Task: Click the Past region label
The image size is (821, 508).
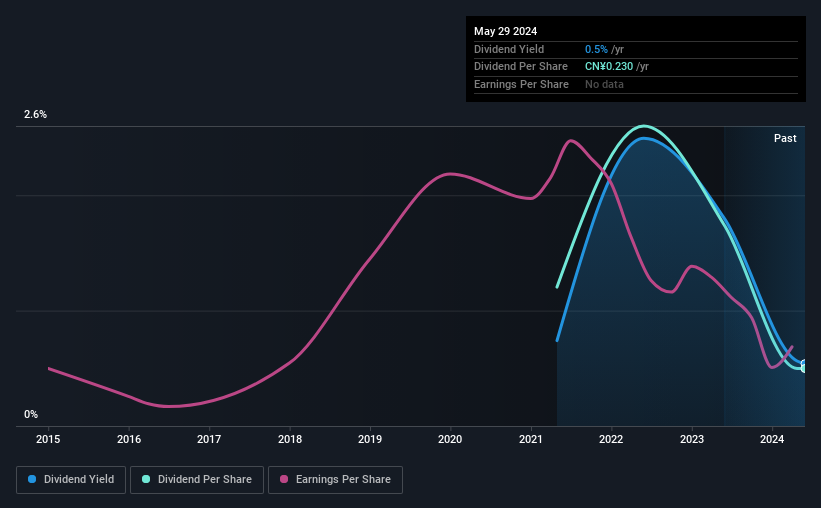Action: pyautogui.click(x=785, y=138)
